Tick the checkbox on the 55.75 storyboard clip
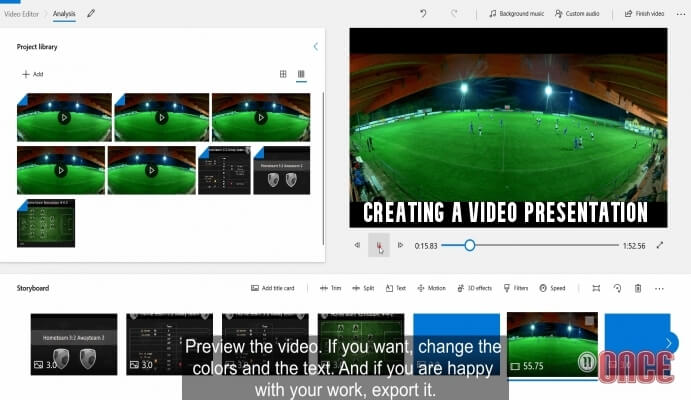Image resolution: width=691 pixels, height=400 pixels. pos(589,321)
